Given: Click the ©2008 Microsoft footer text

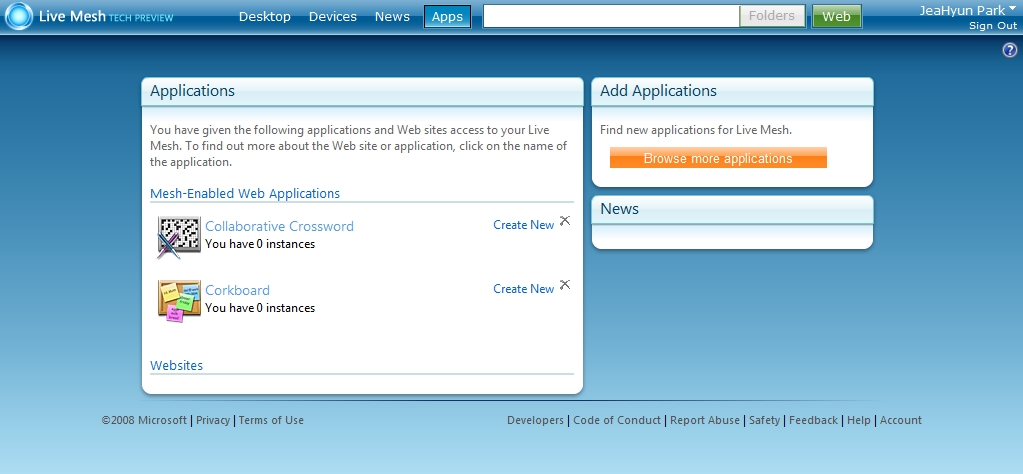Looking at the screenshot, I should [144, 421].
